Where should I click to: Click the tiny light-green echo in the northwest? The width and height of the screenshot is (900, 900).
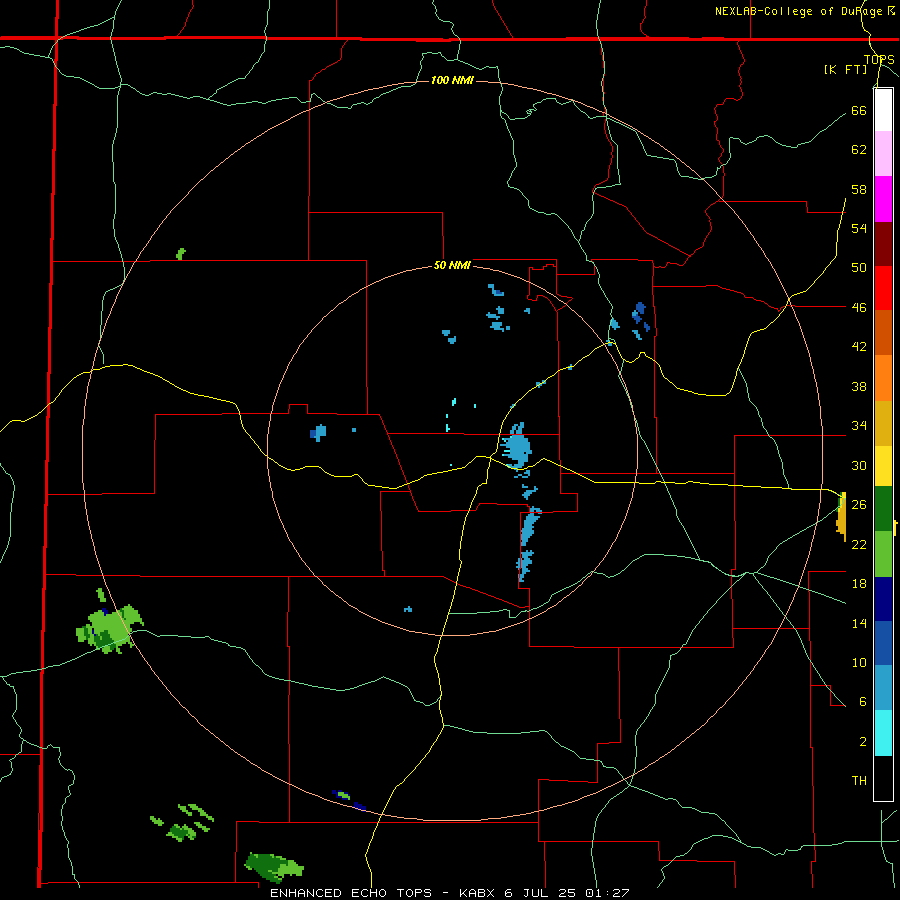(x=181, y=253)
